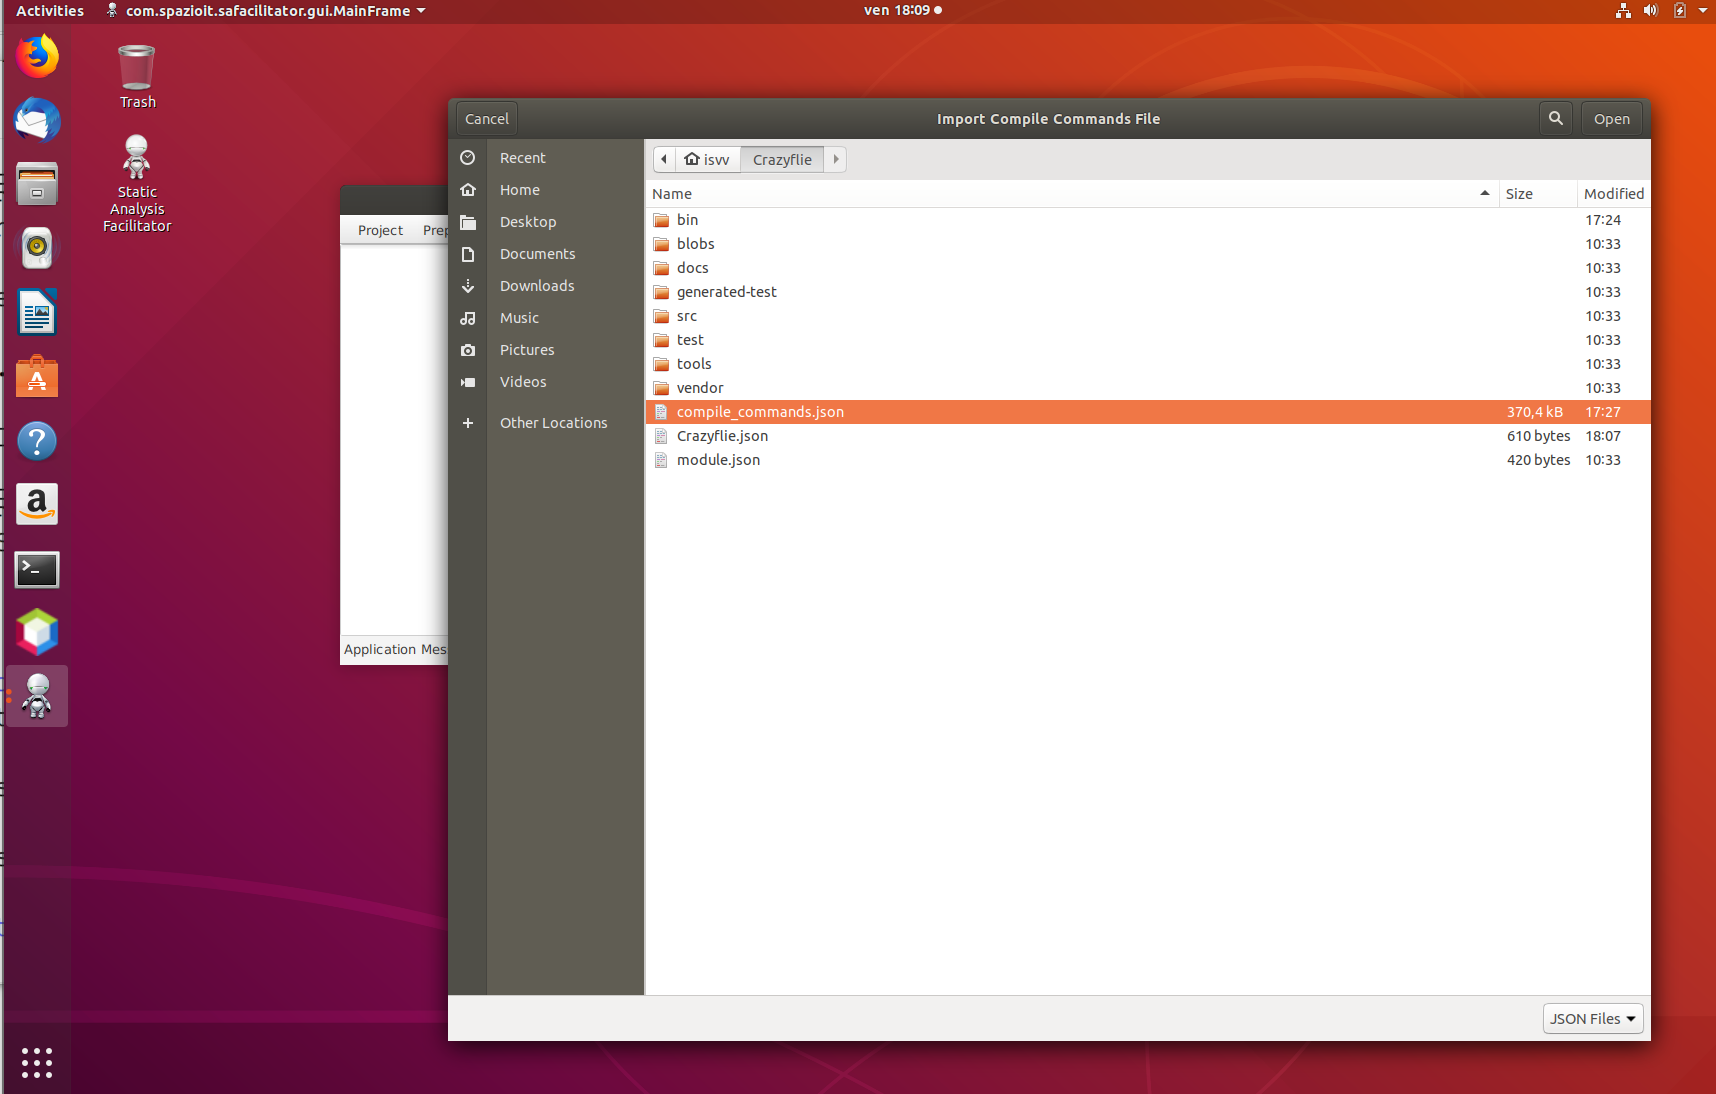
Task: Open the Project menu
Action: (380, 230)
